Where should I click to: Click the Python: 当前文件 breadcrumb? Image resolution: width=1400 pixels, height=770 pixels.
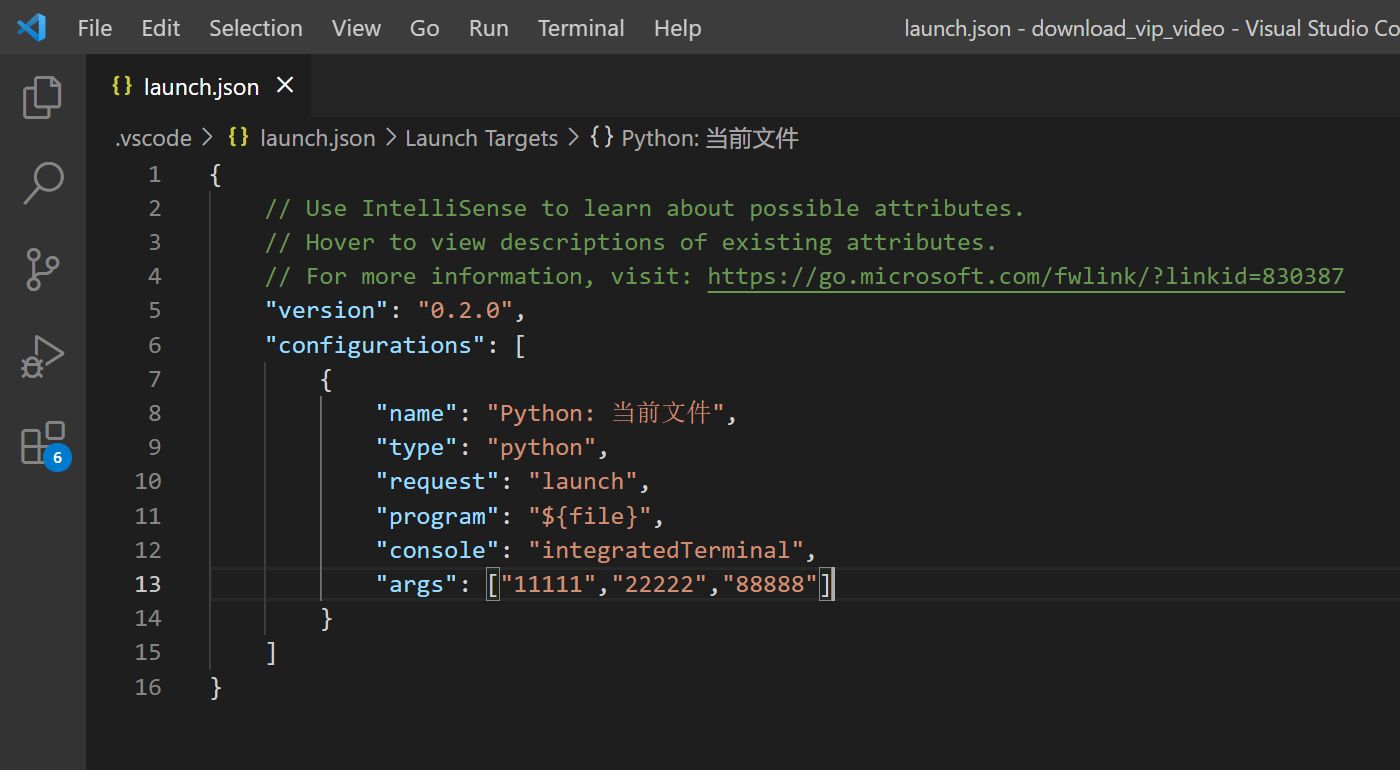695,138
